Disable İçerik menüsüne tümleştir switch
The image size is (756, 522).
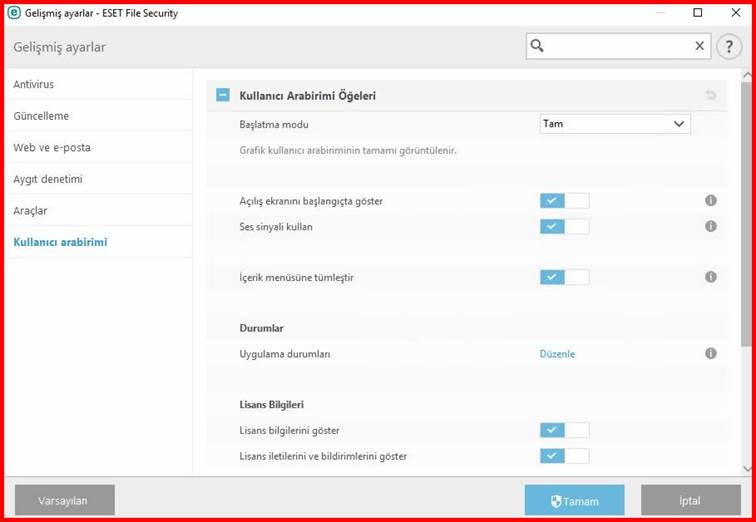tap(565, 277)
